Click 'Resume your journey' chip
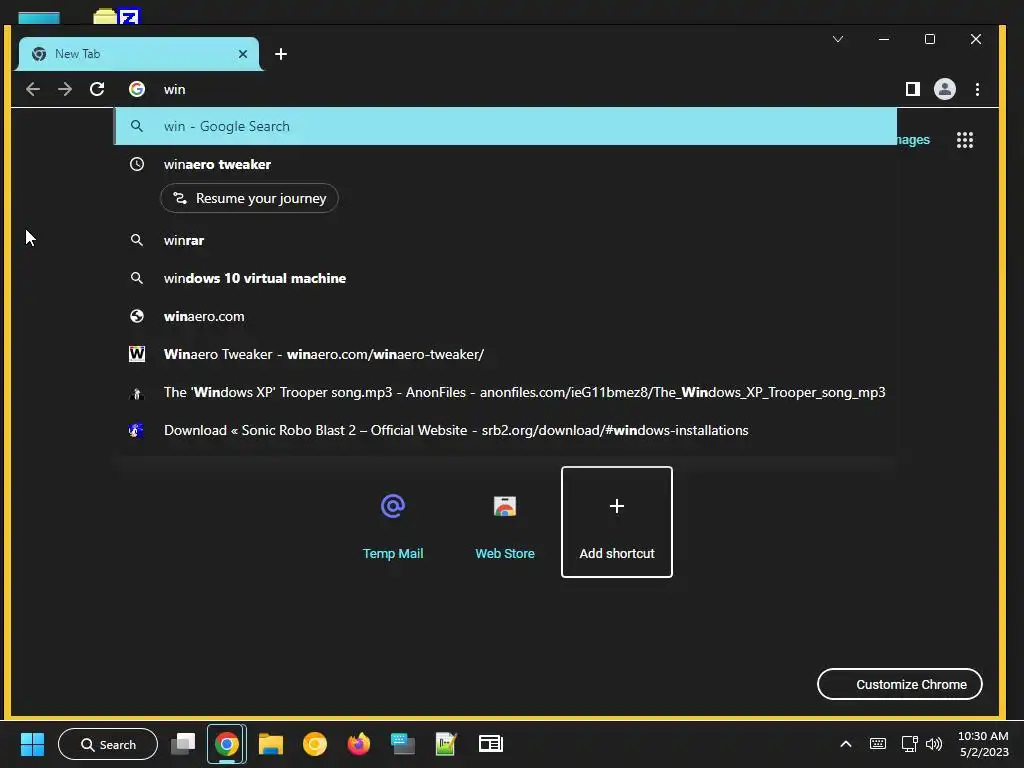This screenshot has width=1024, height=768. (249, 198)
